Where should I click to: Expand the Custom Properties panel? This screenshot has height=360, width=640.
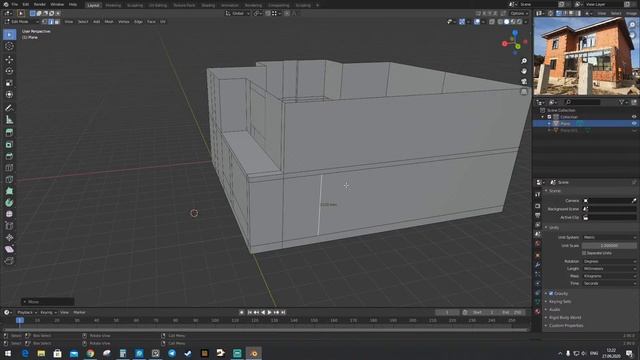point(566,326)
